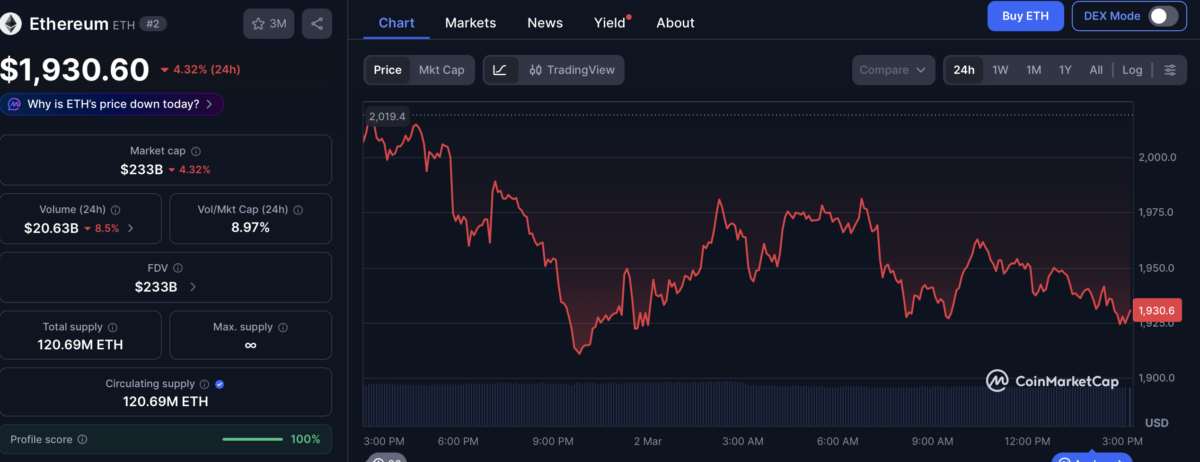Click the Total supply 120.69M ETH value
This screenshot has width=1200, height=462.
pos(80,345)
